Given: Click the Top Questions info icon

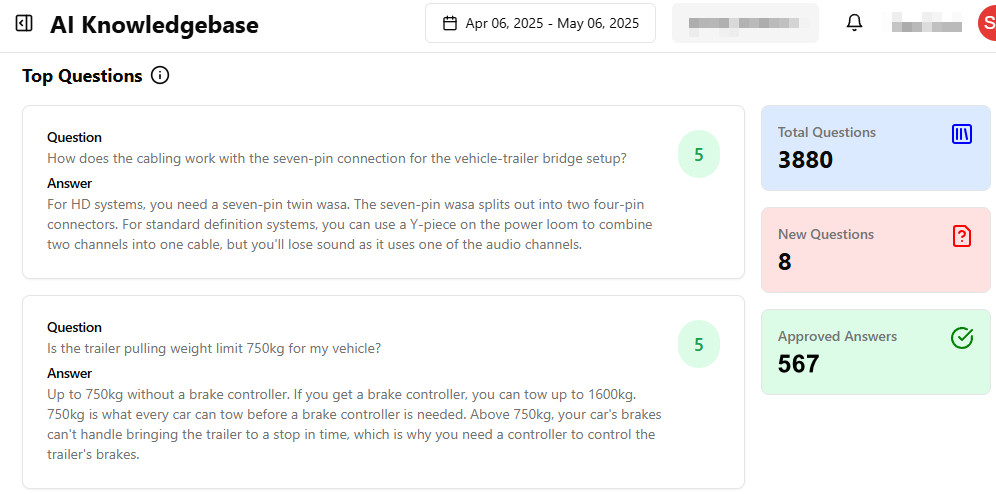Looking at the screenshot, I should pyautogui.click(x=160, y=76).
